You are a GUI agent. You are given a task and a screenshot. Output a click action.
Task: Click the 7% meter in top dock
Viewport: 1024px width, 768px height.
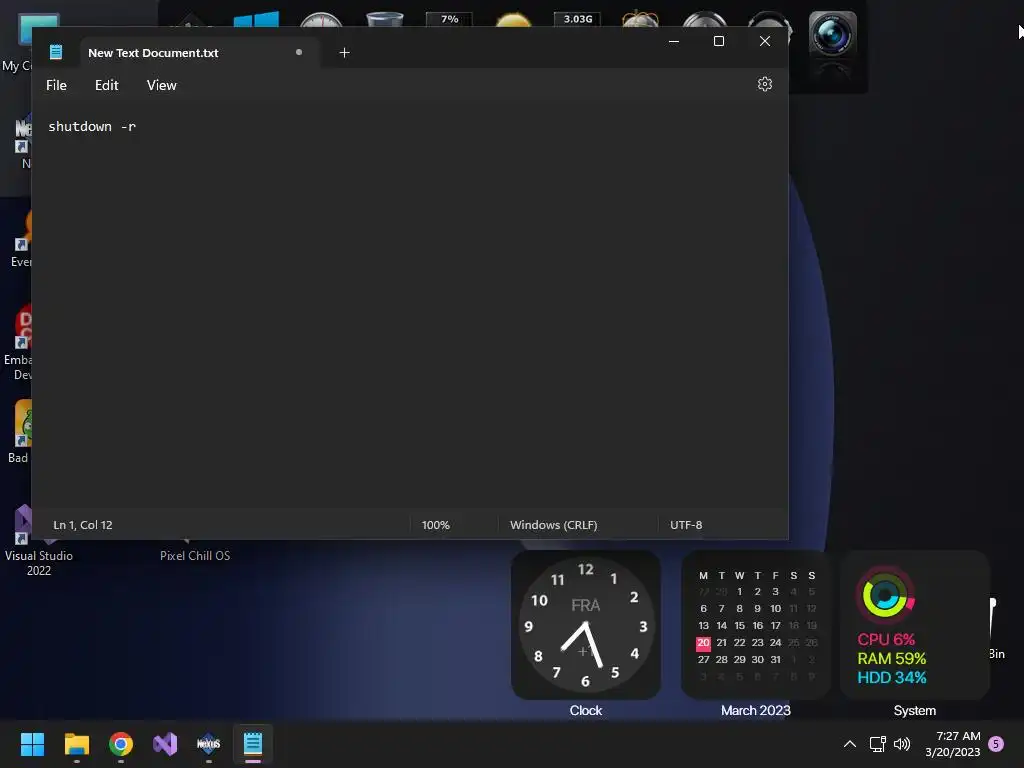pos(449,19)
